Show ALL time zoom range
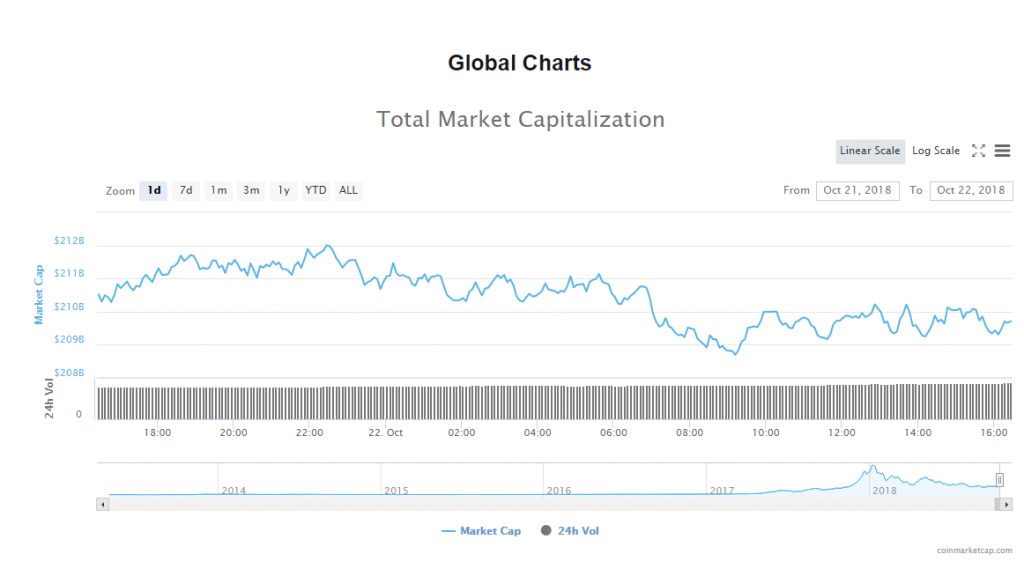The width and height of the screenshot is (1024, 569). coord(348,190)
